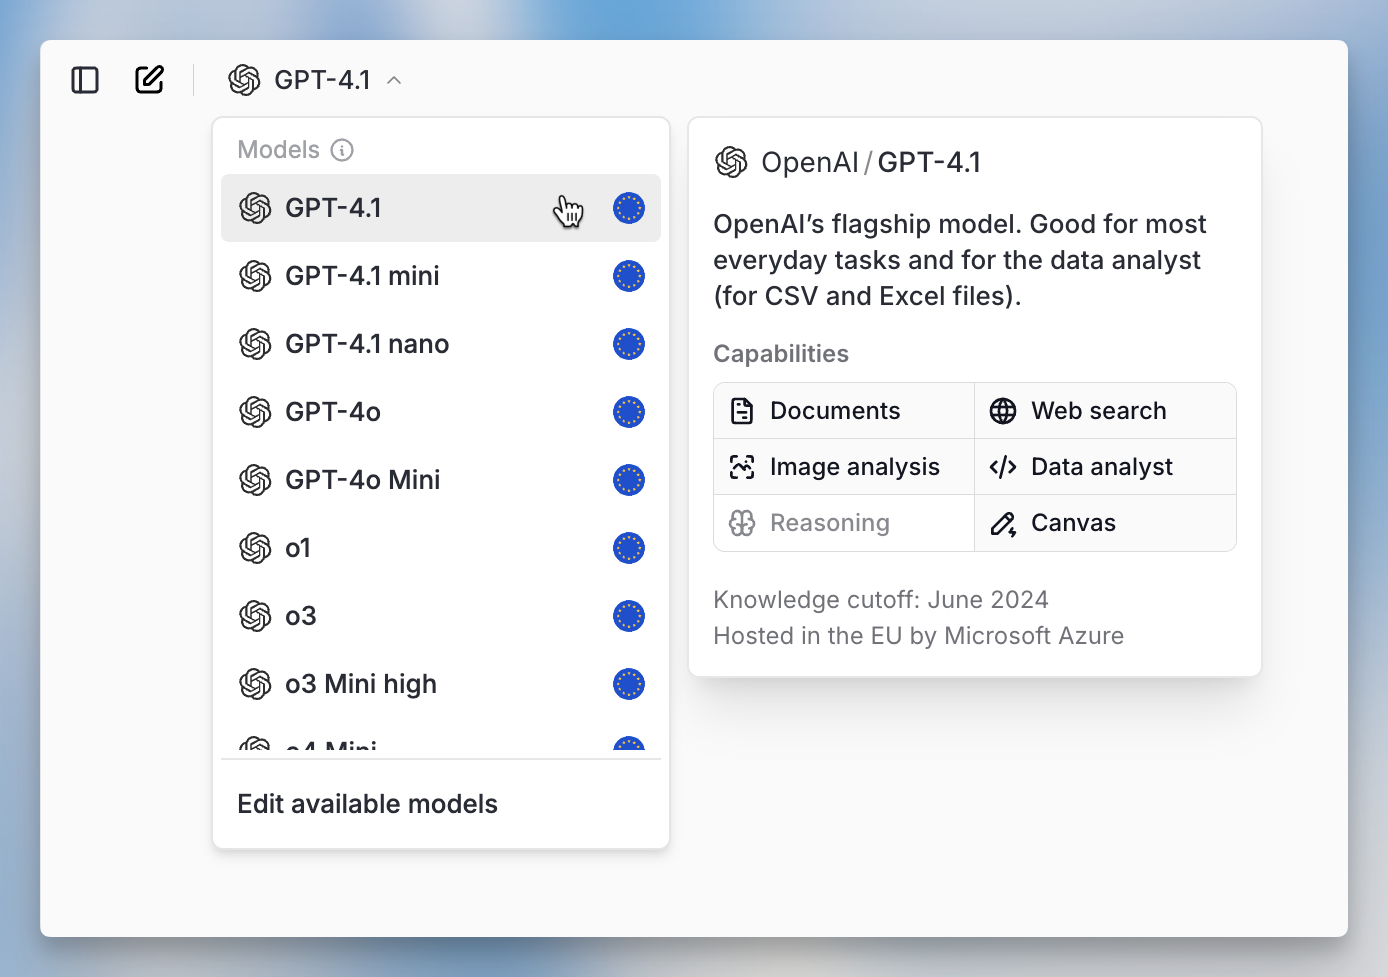
Task: Click OpenAI logo beside o1
Action: click(255, 548)
